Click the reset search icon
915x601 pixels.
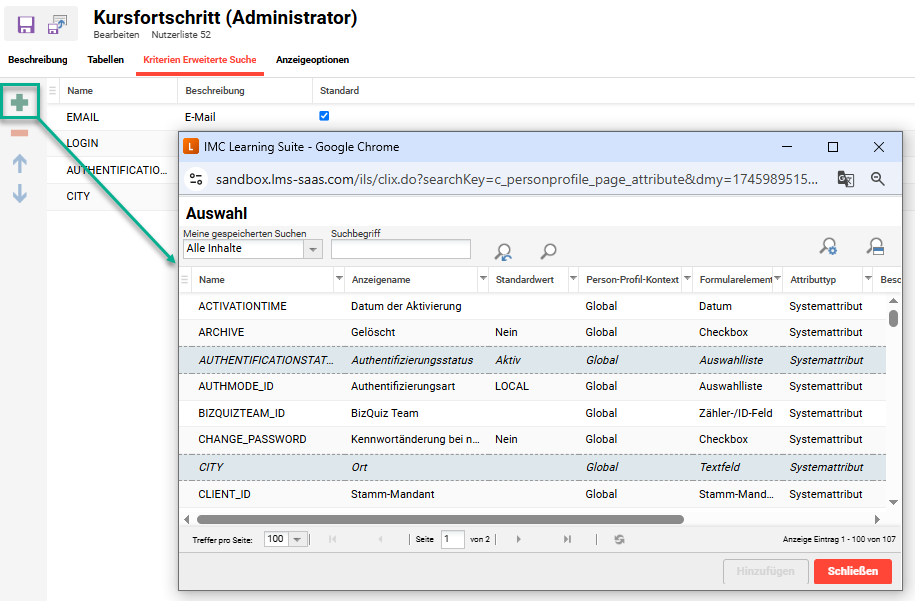coord(504,252)
